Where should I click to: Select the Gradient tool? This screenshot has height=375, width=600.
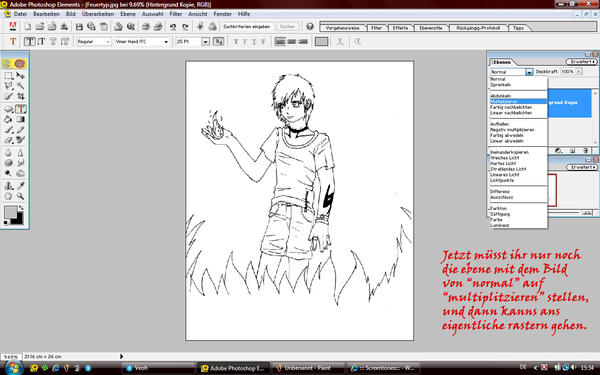pos(20,119)
